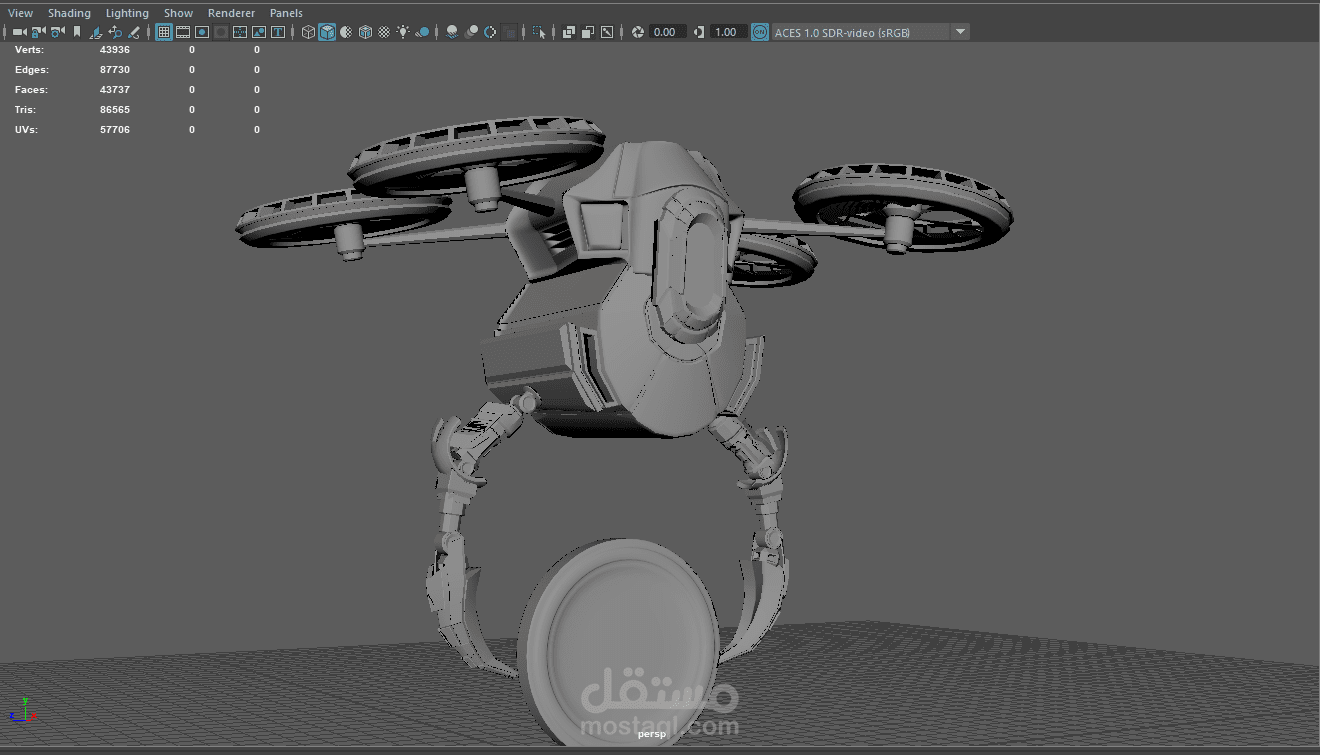Open the View menu

point(20,13)
